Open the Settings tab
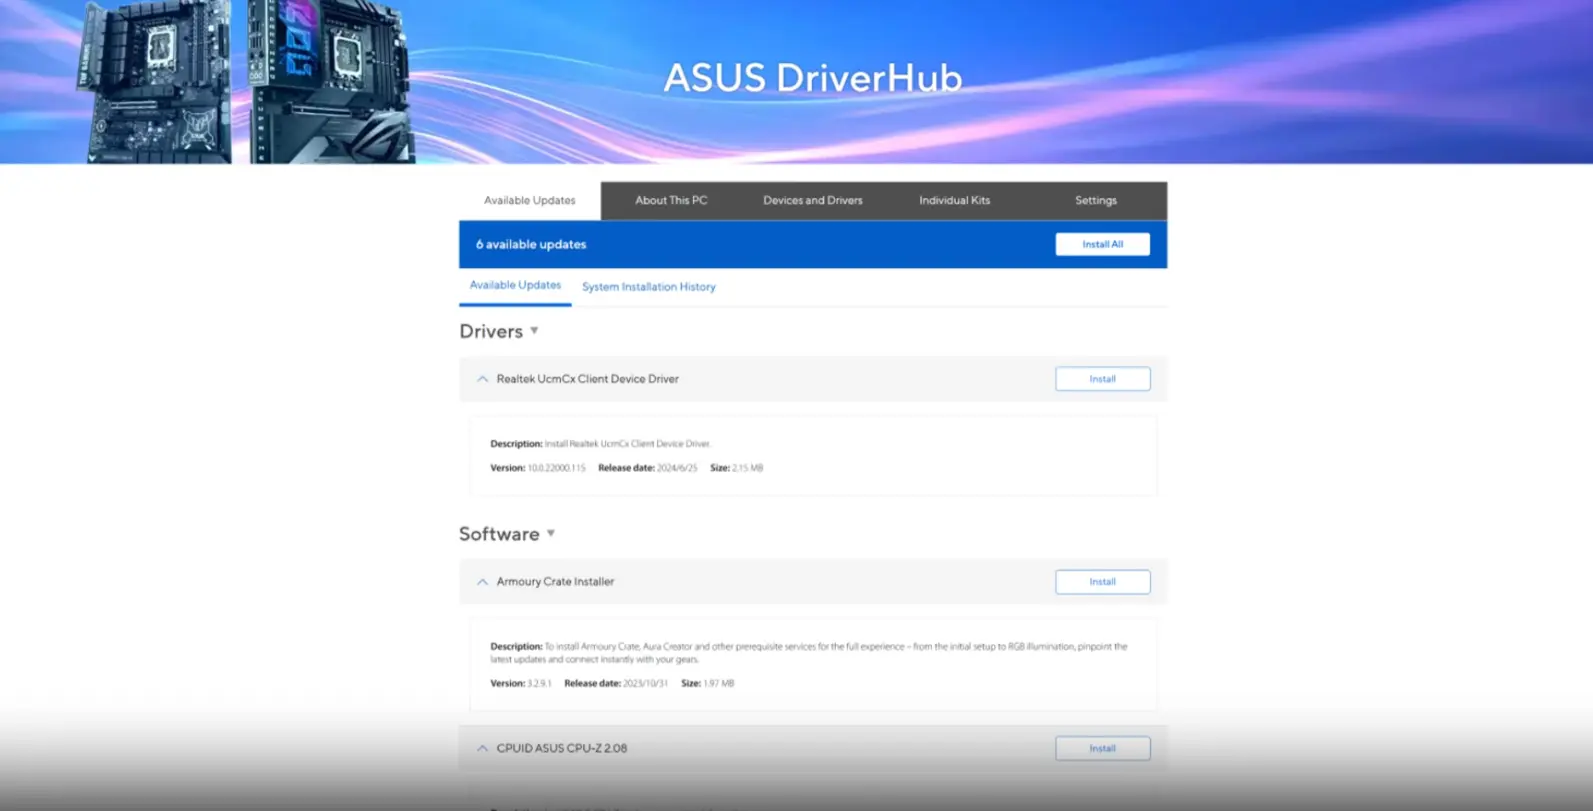 (x=1096, y=200)
